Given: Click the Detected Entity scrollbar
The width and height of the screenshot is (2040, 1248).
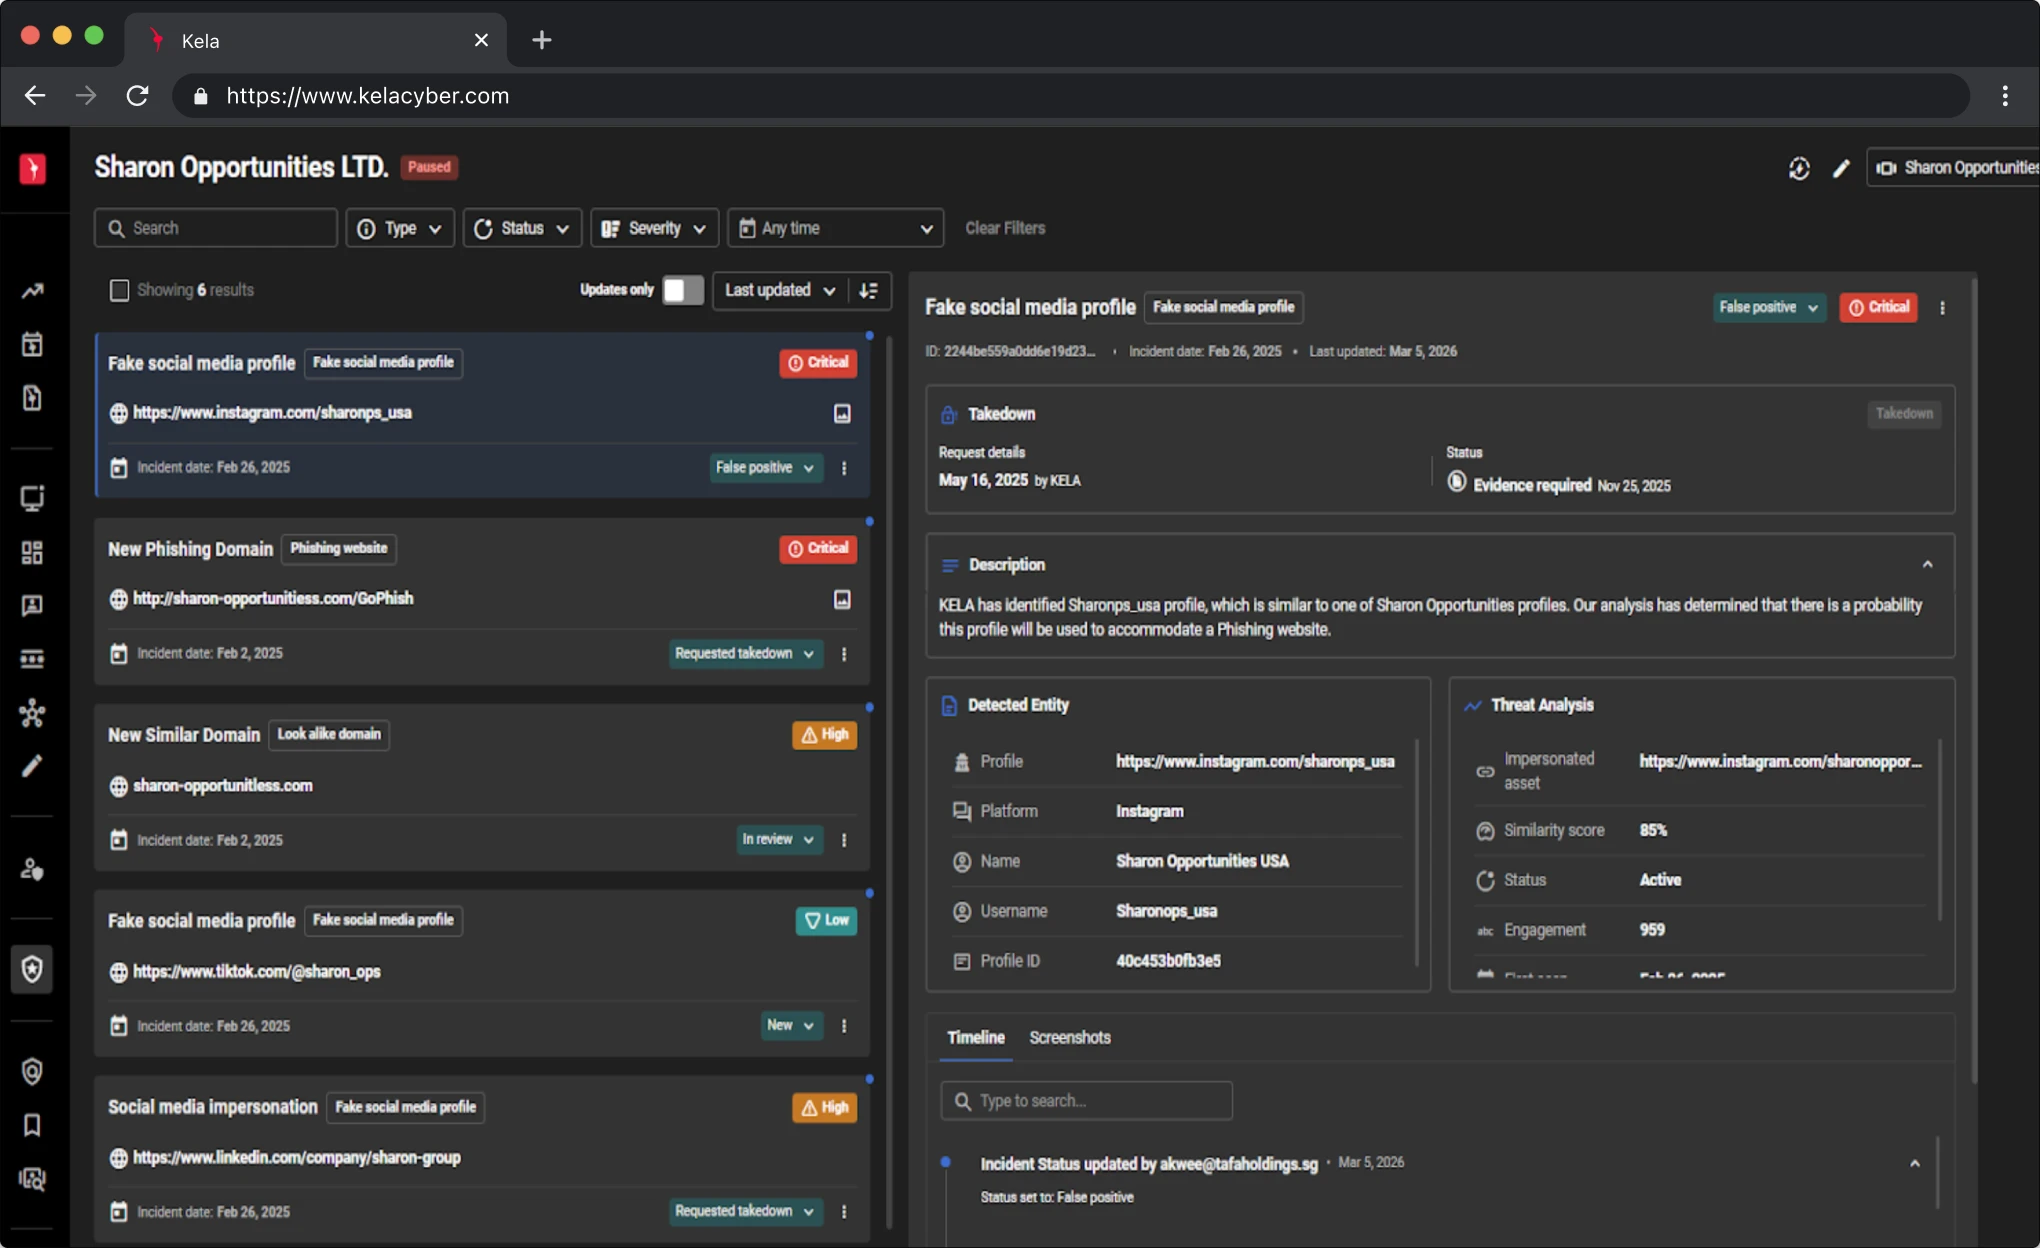Looking at the screenshot, I should [x=1417, y=853].
